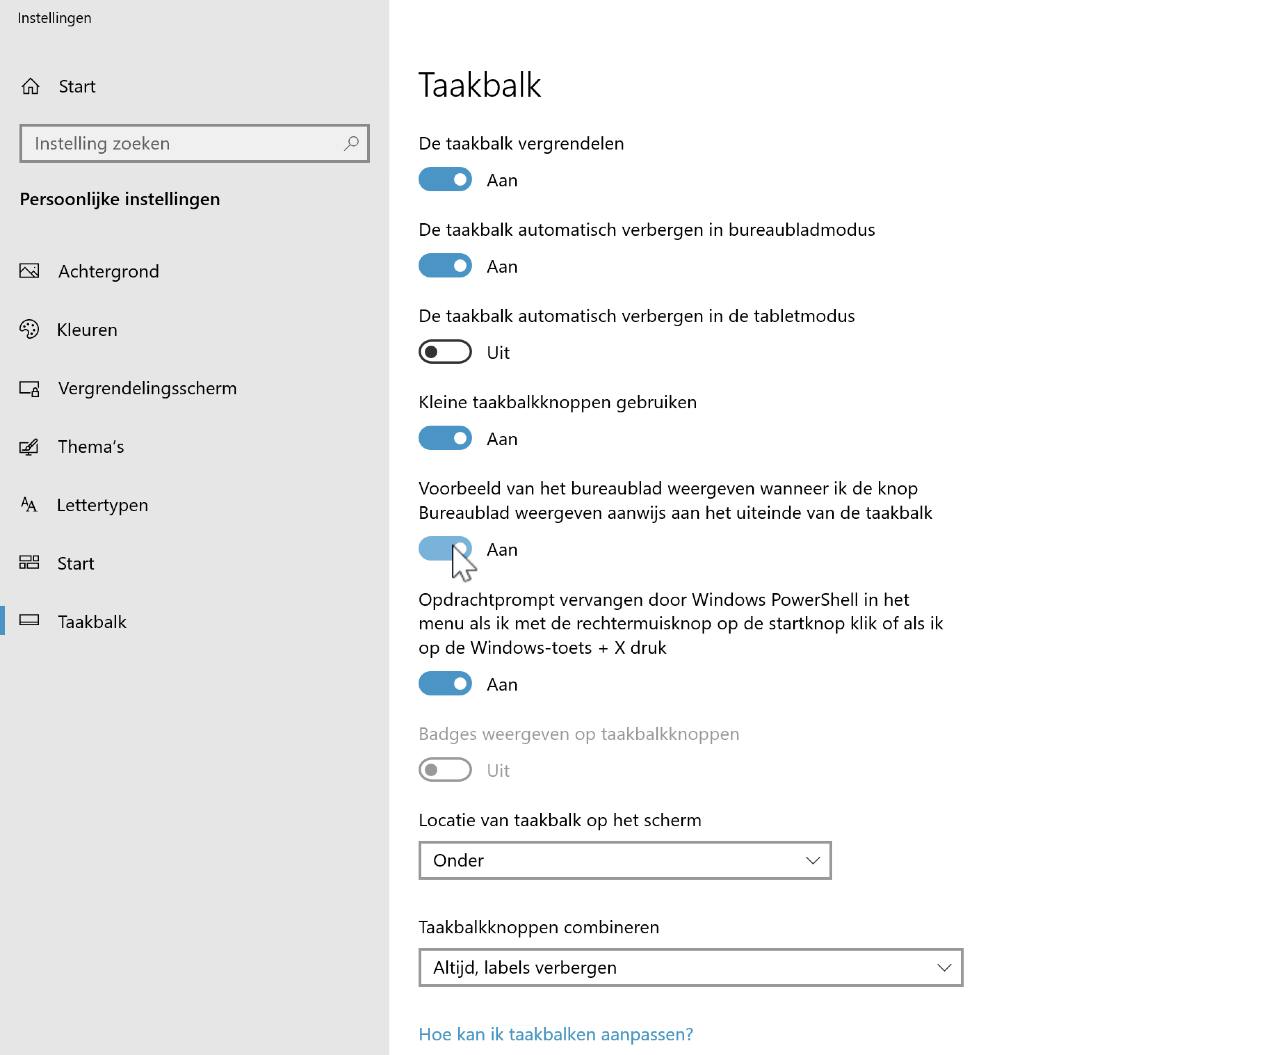
Task: Toggle Kleine taakbalkknoppen gebruiken switch
Action: [x=445, y=438]
